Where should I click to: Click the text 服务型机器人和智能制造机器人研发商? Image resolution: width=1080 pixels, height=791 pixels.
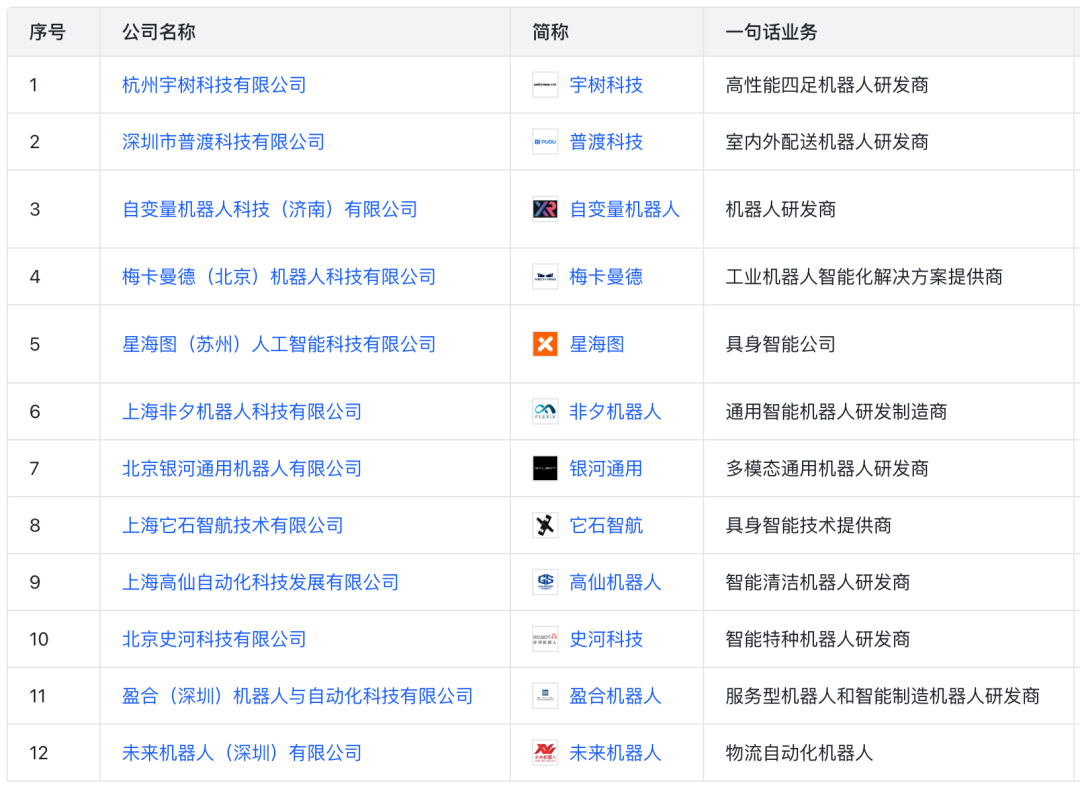coord(883,696)
